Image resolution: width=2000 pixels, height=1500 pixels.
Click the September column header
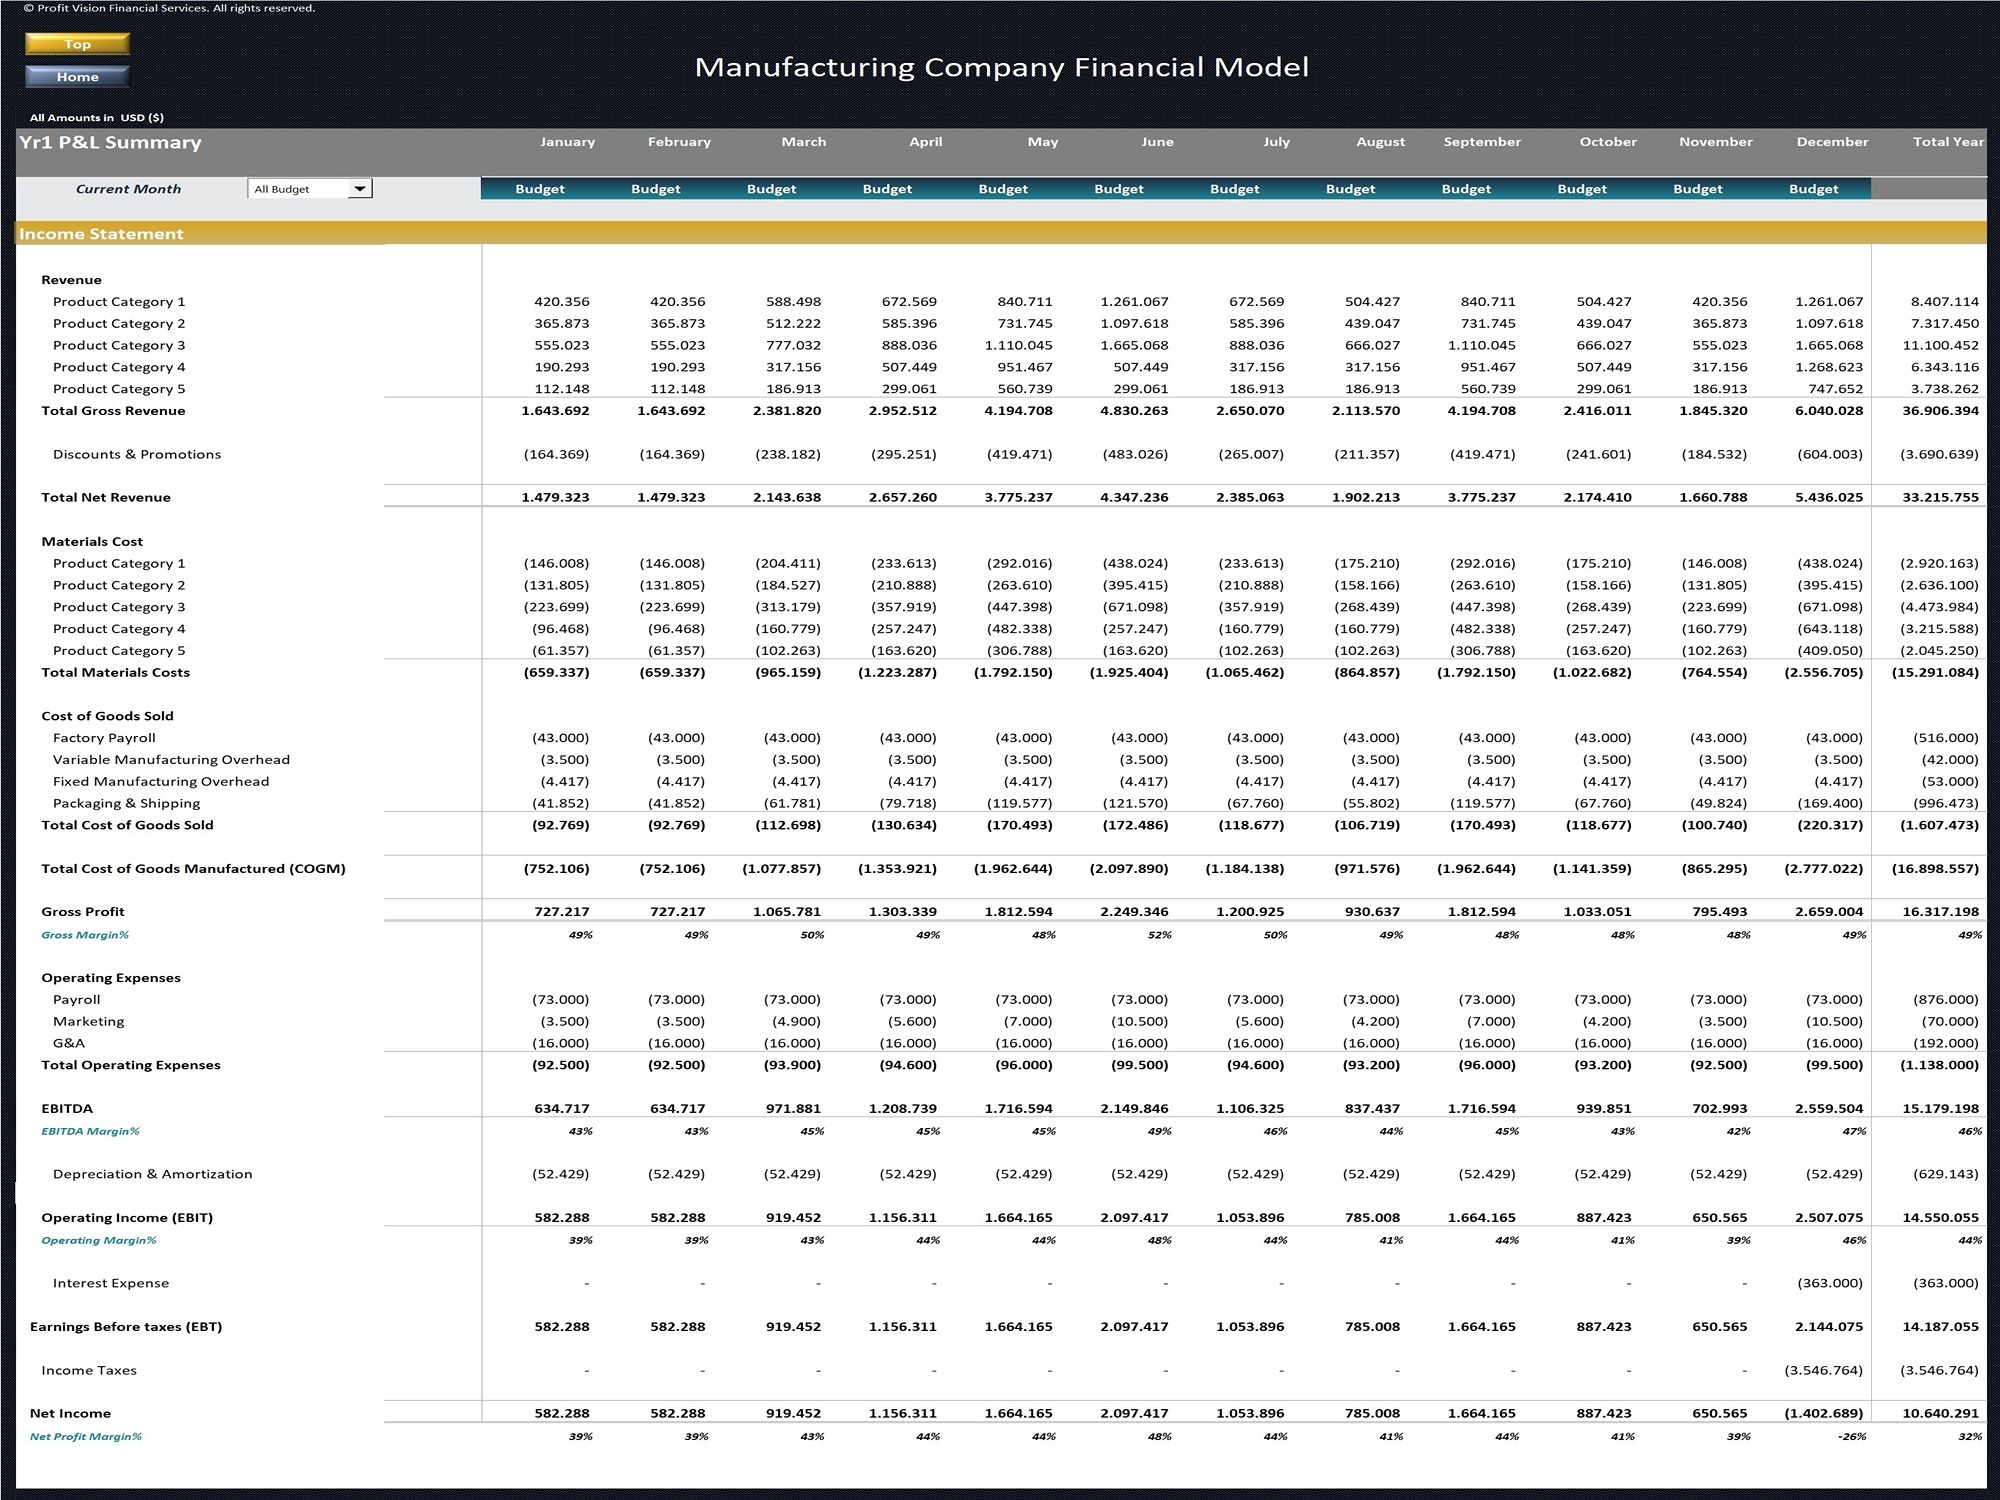pos(1482,142)
